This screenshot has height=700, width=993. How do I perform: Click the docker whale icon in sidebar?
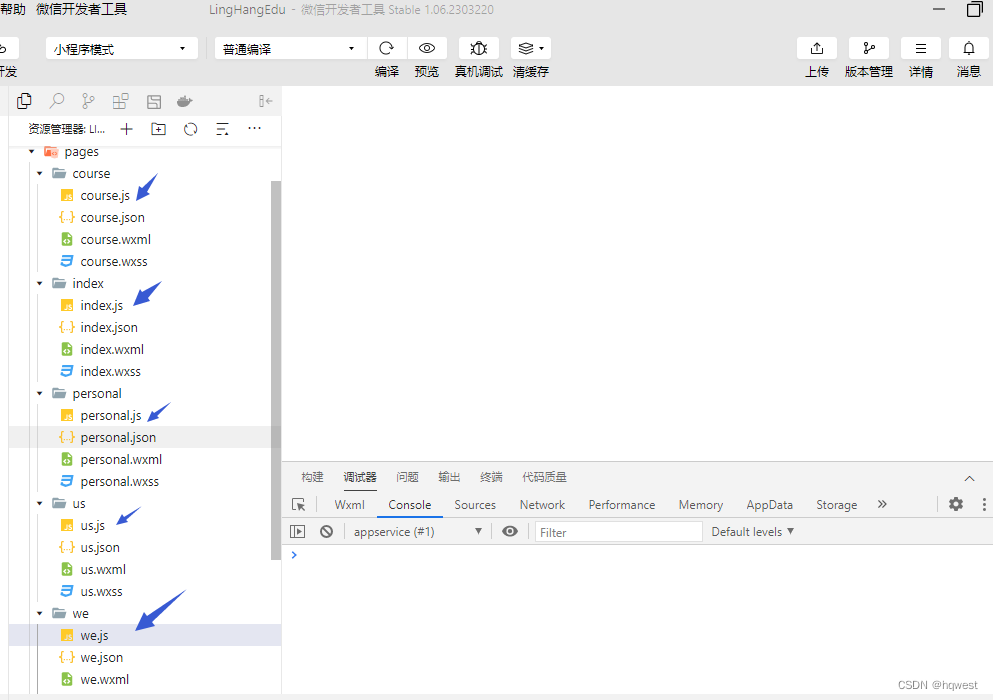click(185, 101)
